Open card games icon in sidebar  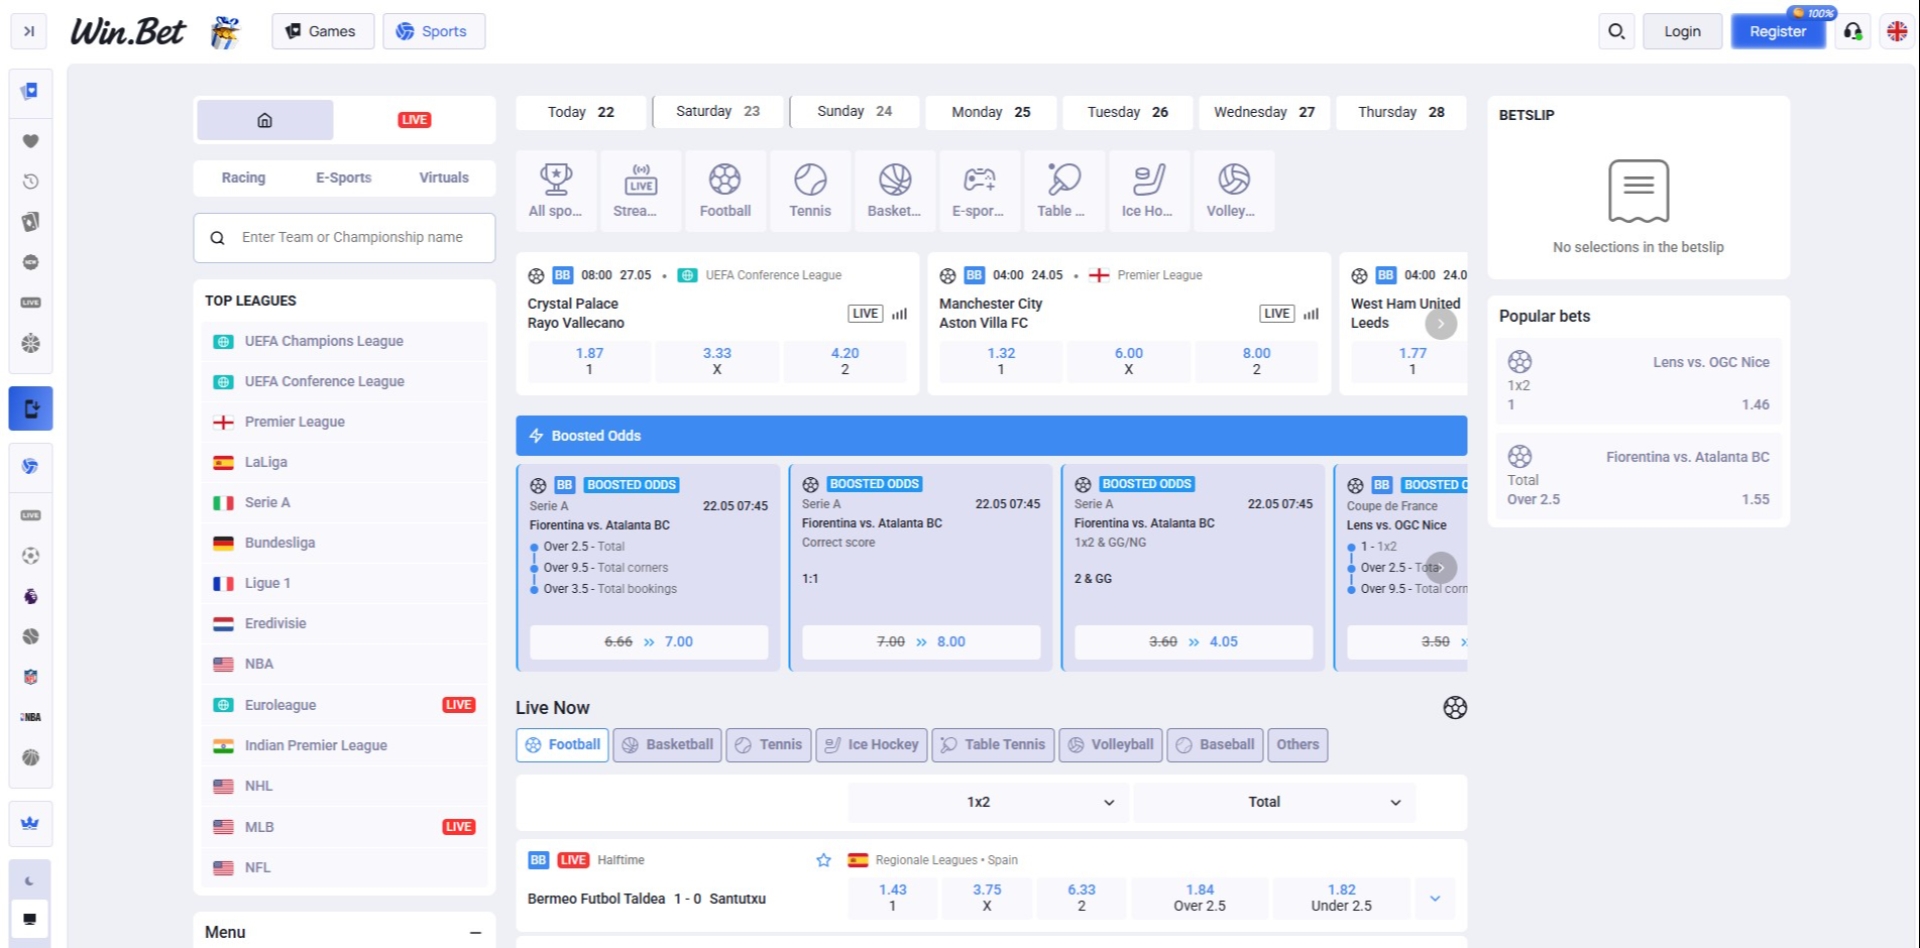tap(31, 221)
